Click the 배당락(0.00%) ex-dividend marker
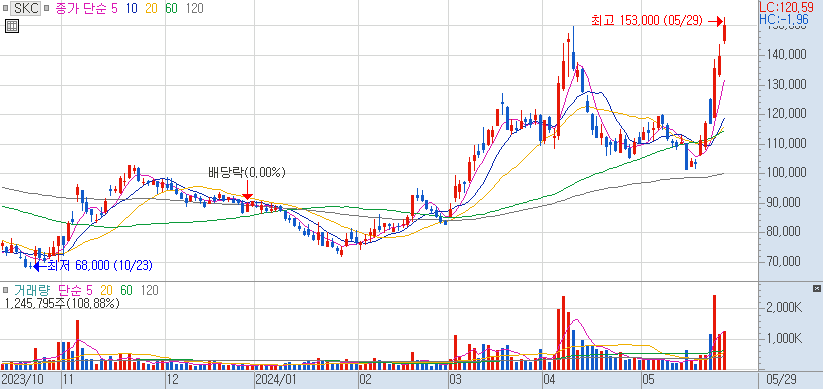The width and height of the screenshot is (823, 389). [x=247, y=172]
